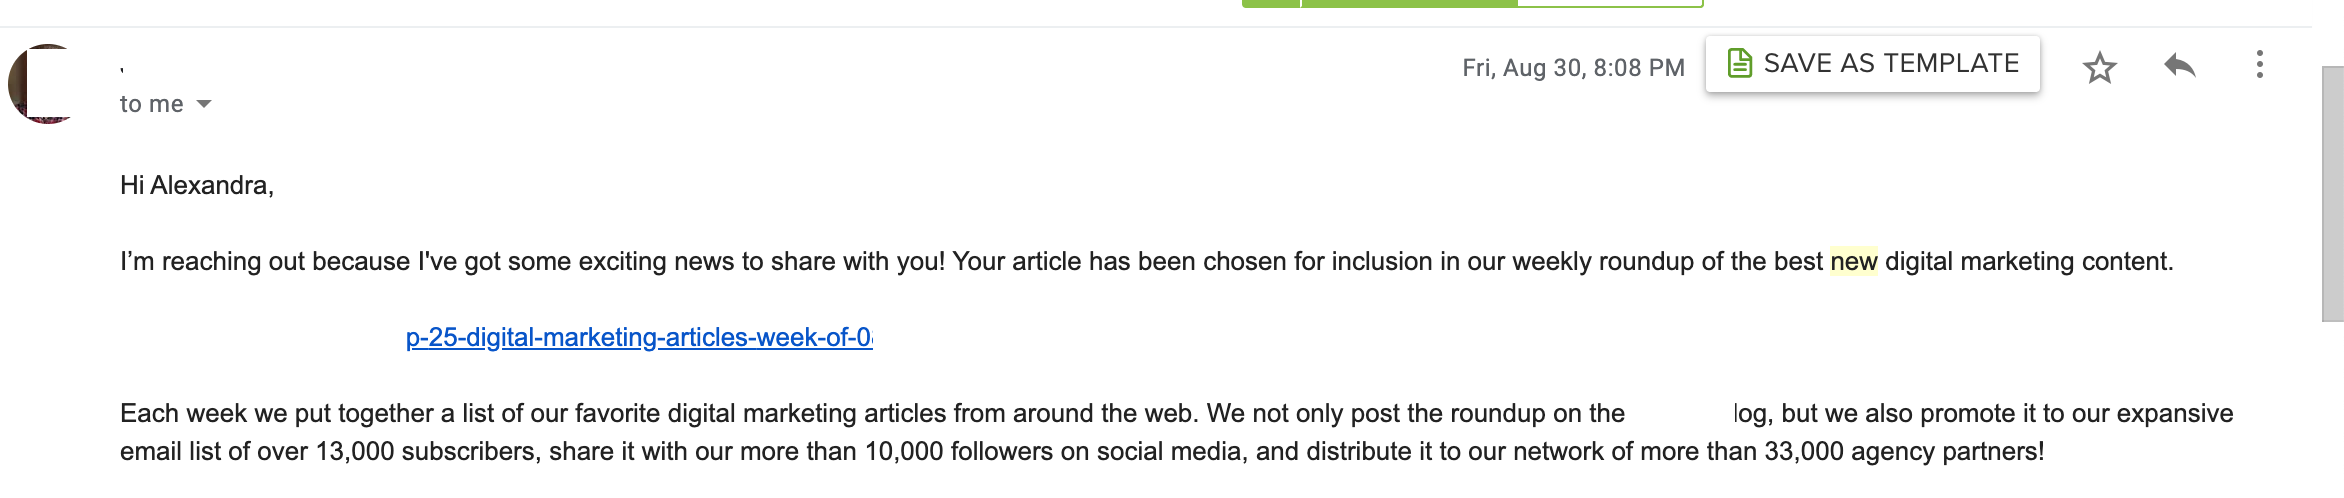The image size is (2344, 498).
Task: Click the empty end of the progress bar
Action: (x=1610, y=4)
